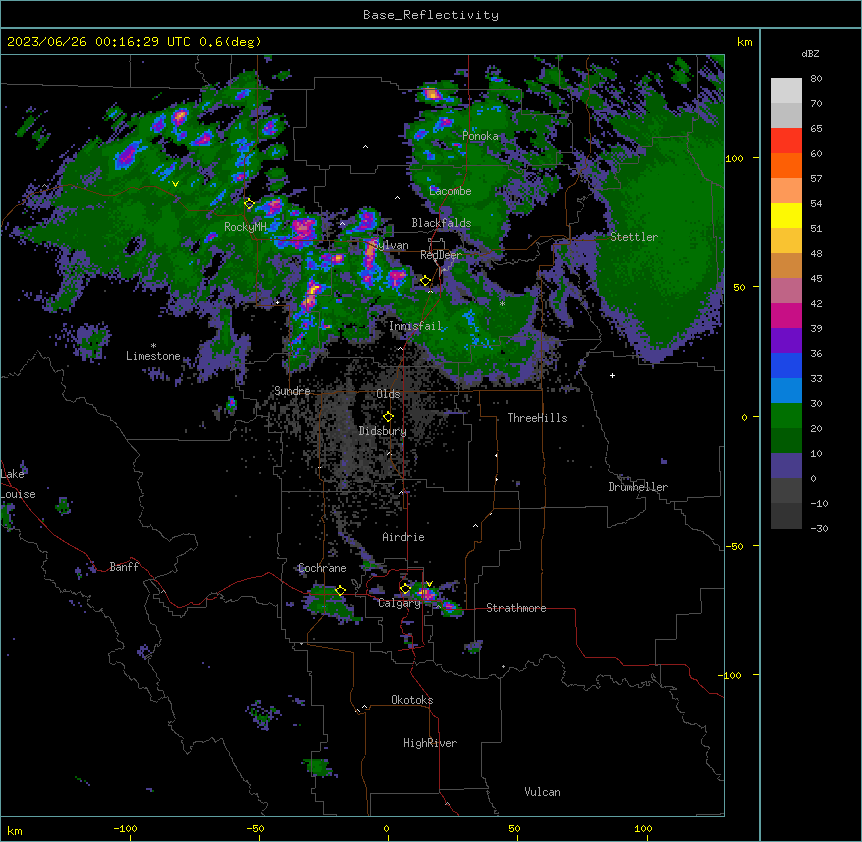Click the Airdrie label
862x842 pixels.
tap(403, 537)
